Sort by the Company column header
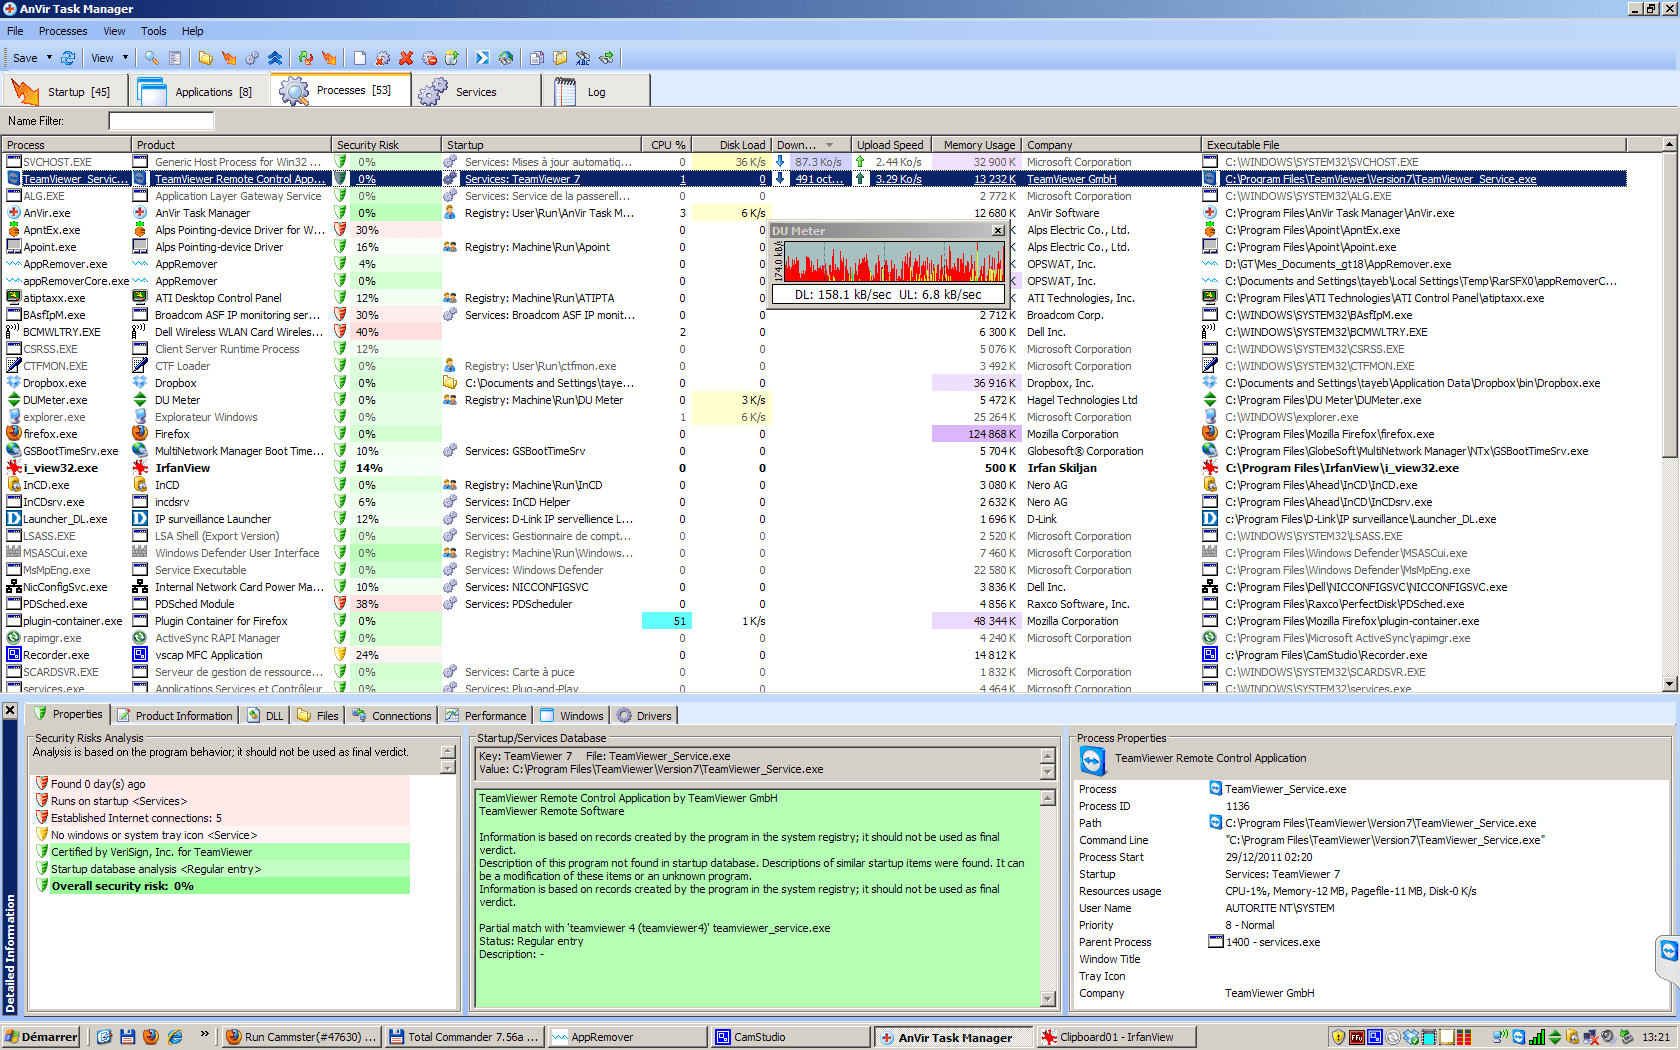Image resolution: width=1680 pixels, height=1050 pixels. pyautogui.click(x=1111, y=145)
